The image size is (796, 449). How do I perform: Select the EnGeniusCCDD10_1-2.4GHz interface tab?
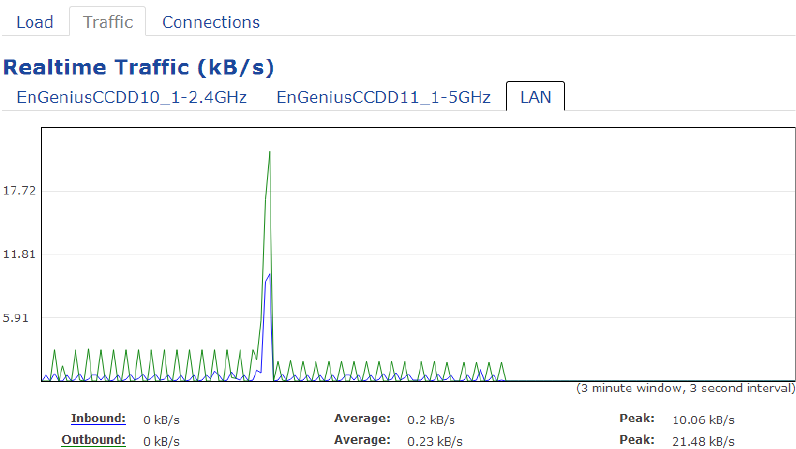(131, 97)
